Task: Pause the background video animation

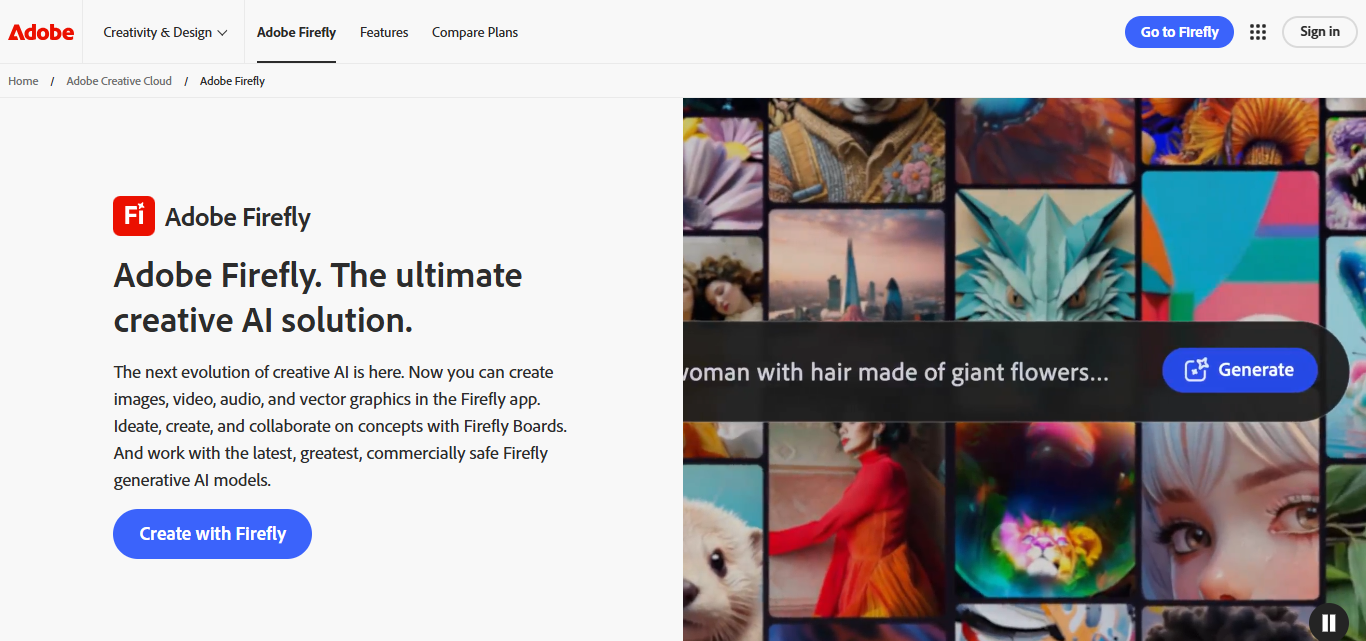Action: [x=1329, y=622]
